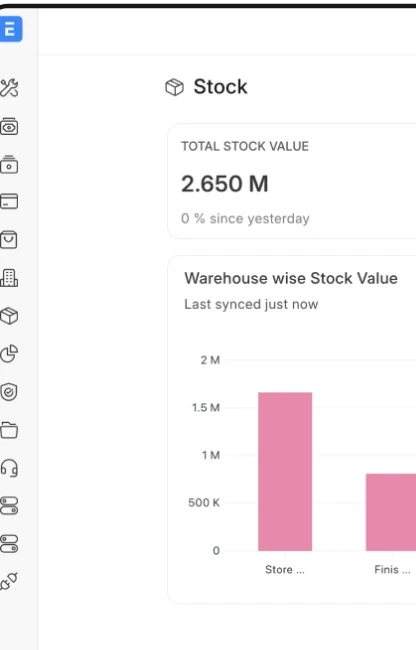Open the money-with-eye accounting icon
This screenshot has height=650, width=416.
pyautogui.click(x=9, y=127)
